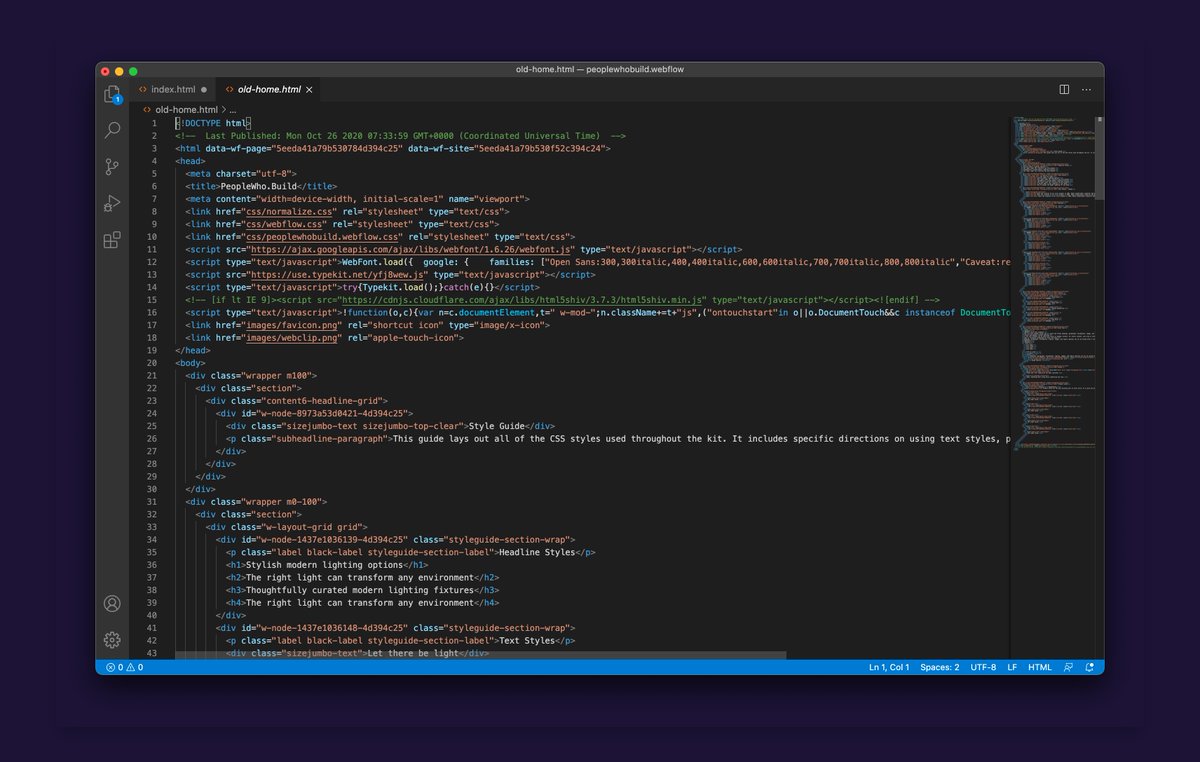The height and width of the screenshot is (762, 1200).
Task: Click line number 20 in the gutter
Action: coord(152,363)
